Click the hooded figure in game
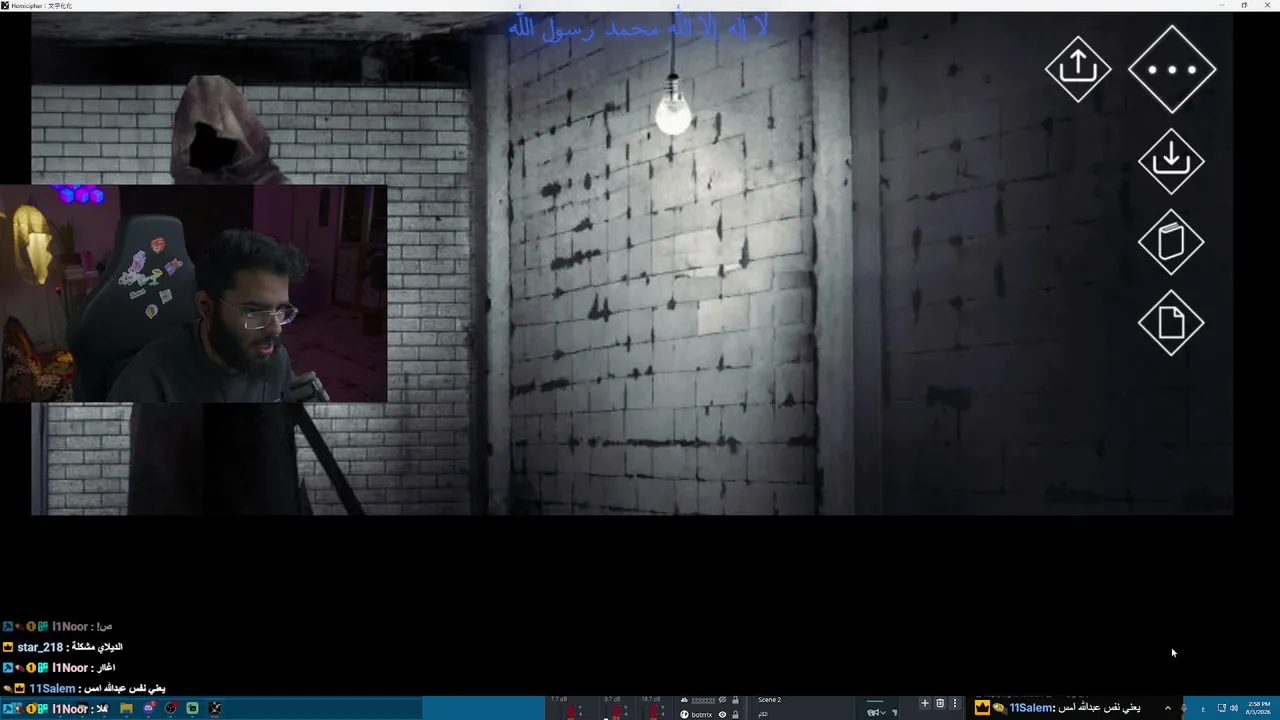This screenshot has width=1280, height=720. coord(220,130)
